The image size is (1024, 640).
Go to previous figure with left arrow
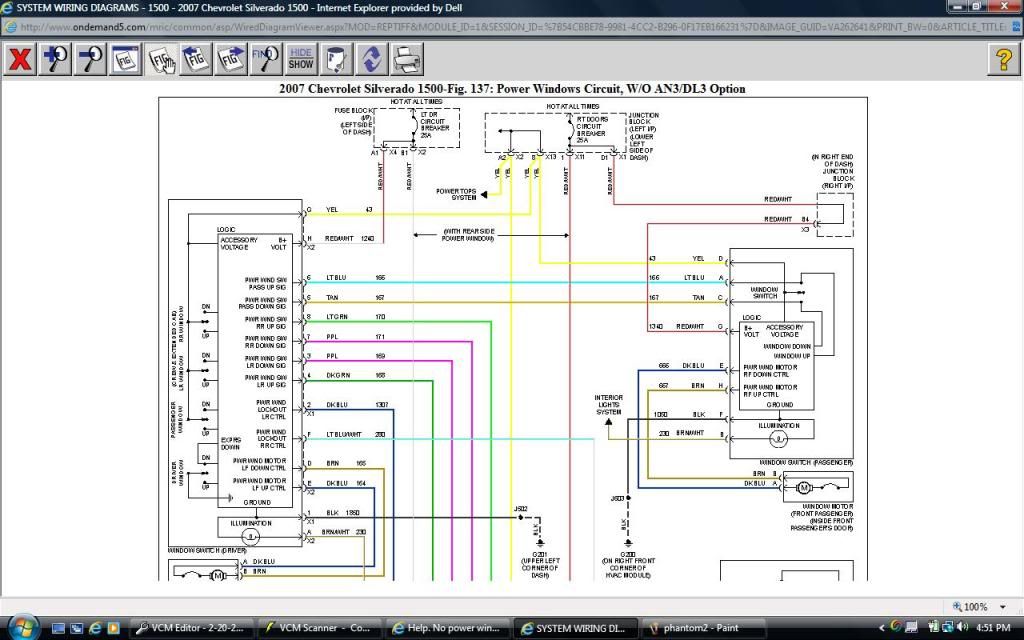(x=197, y=59)
